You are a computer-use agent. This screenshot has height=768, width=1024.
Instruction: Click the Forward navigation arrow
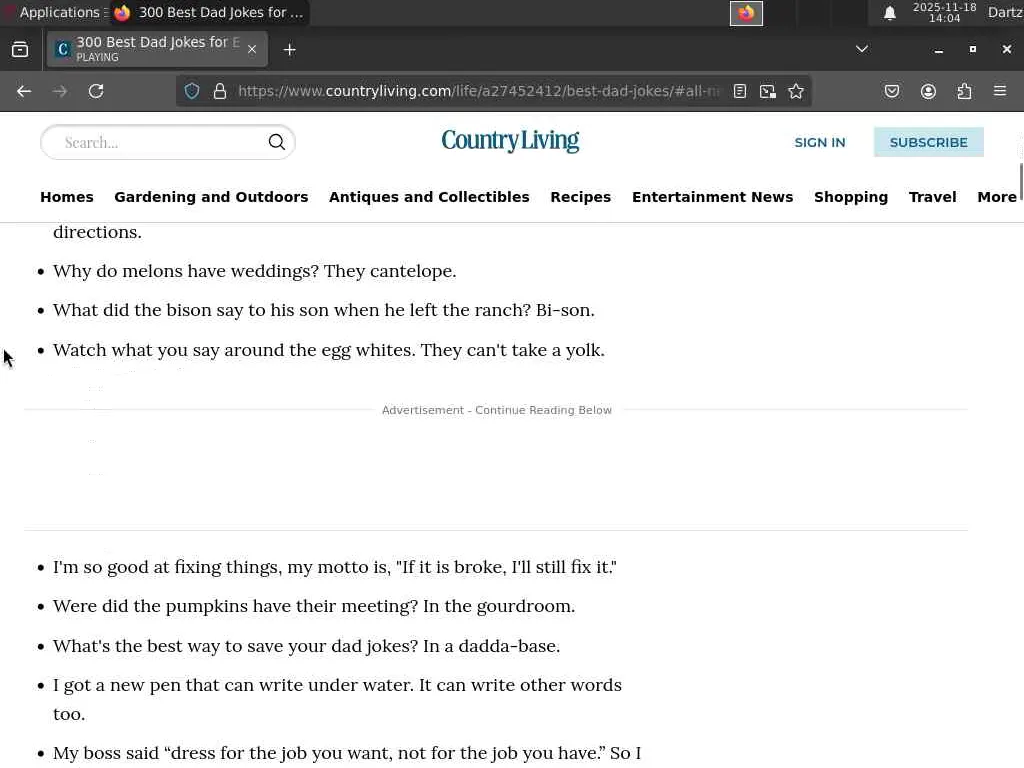coord(60,91)
